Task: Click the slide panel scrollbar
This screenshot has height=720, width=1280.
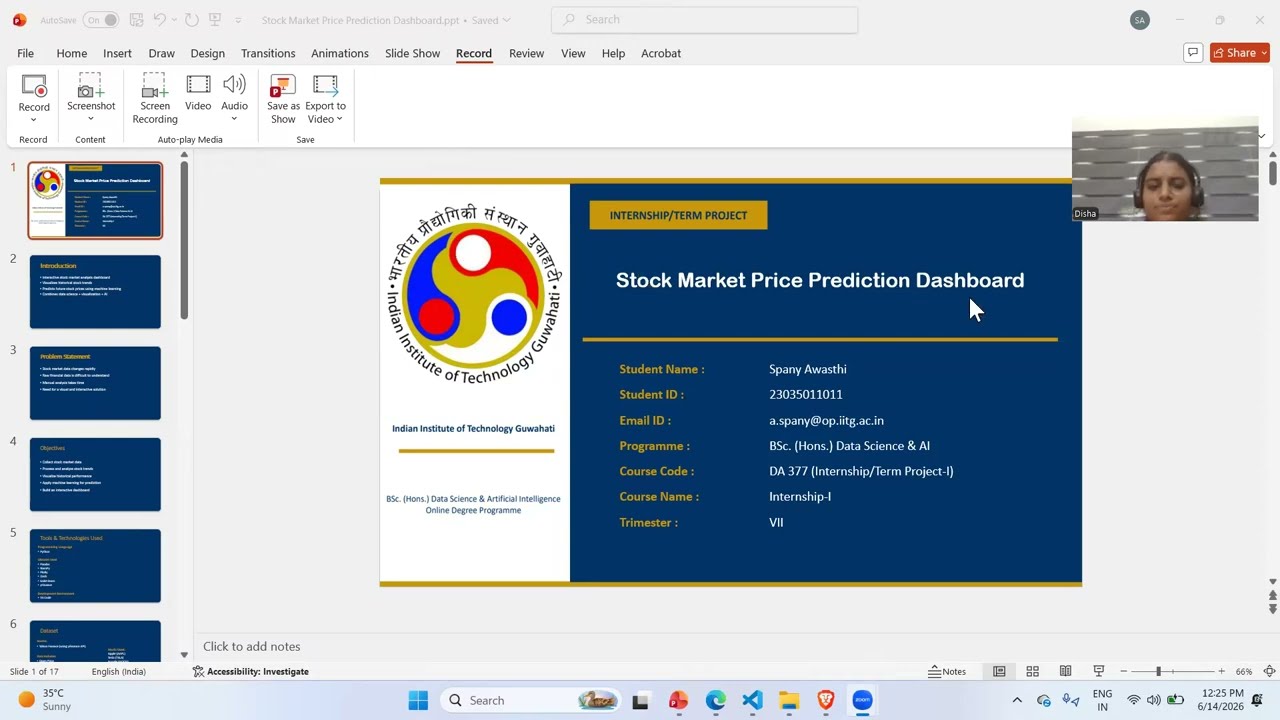Action: pos(184,240)
